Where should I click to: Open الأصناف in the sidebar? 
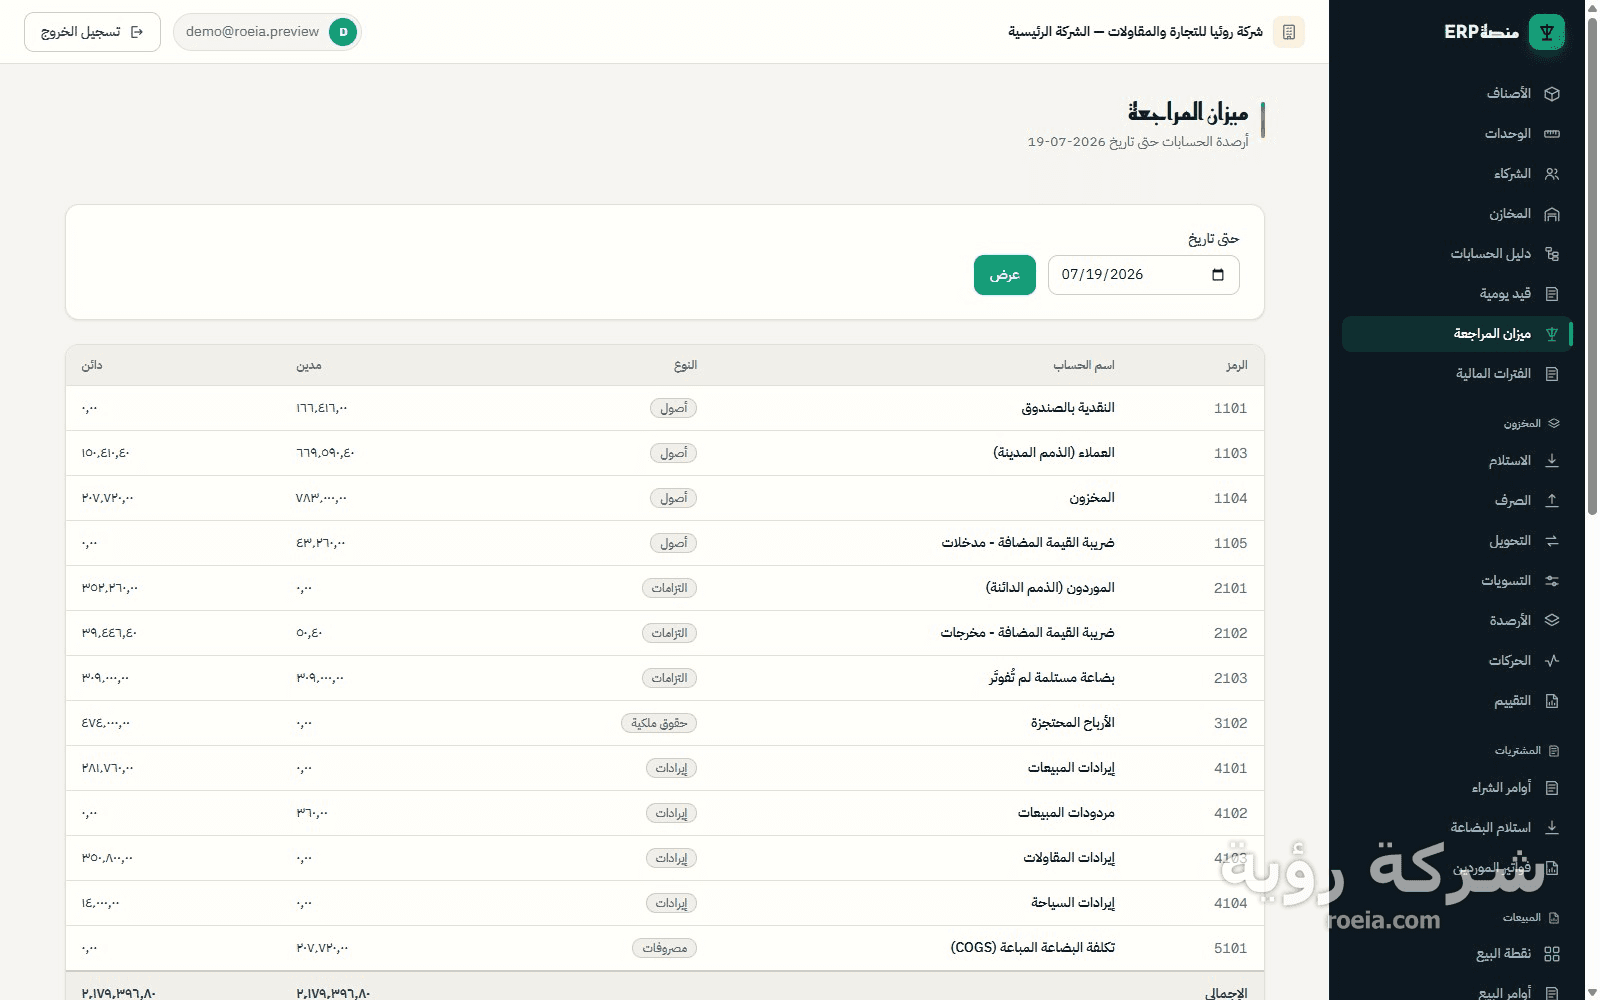[1457, 94]
